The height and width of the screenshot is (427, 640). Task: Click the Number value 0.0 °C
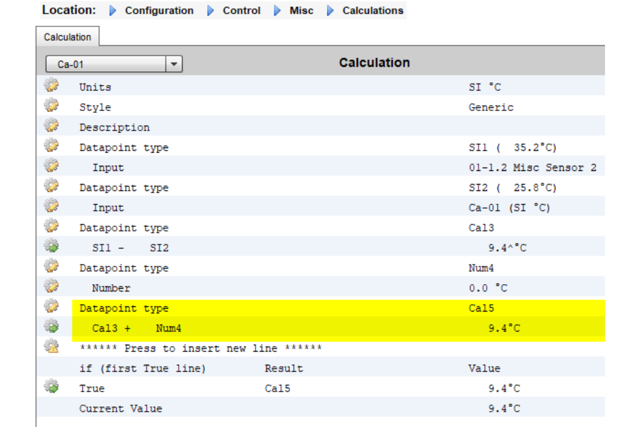490,288
